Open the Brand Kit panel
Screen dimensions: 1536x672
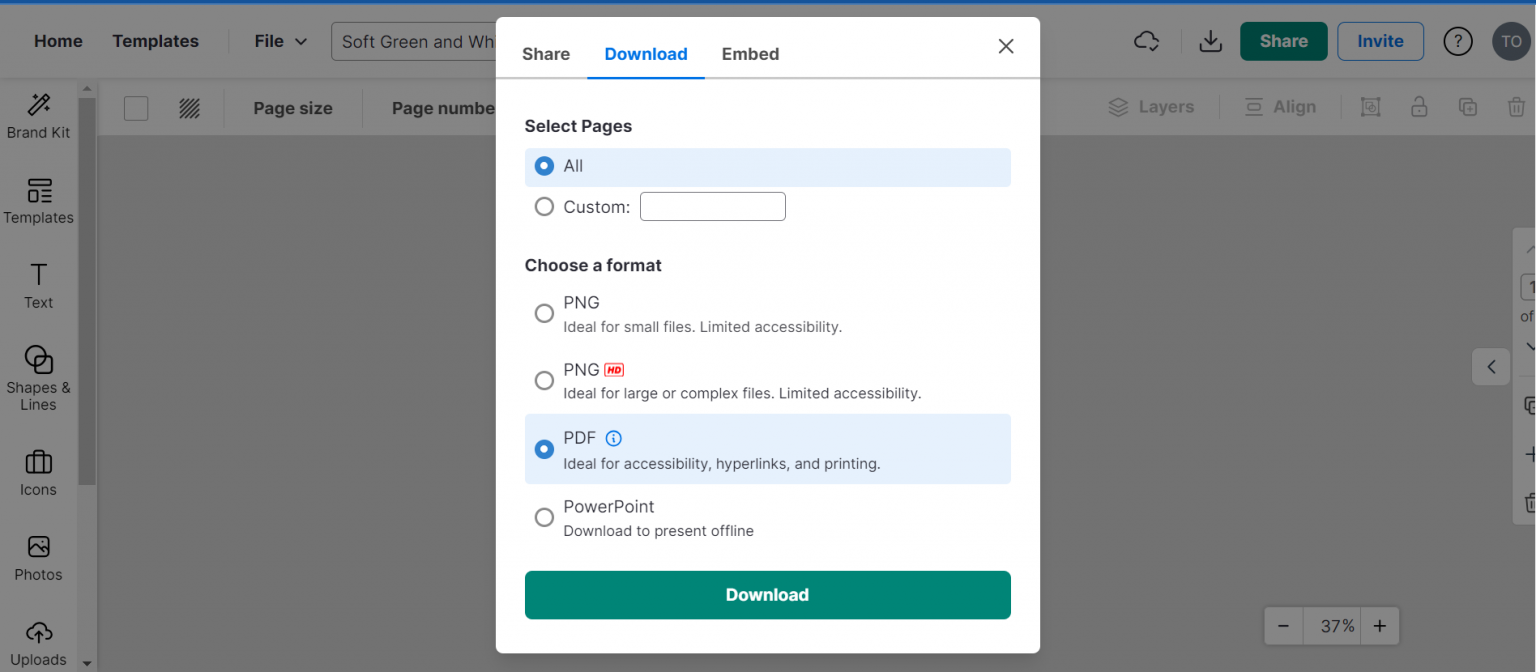tap(38, 116)
